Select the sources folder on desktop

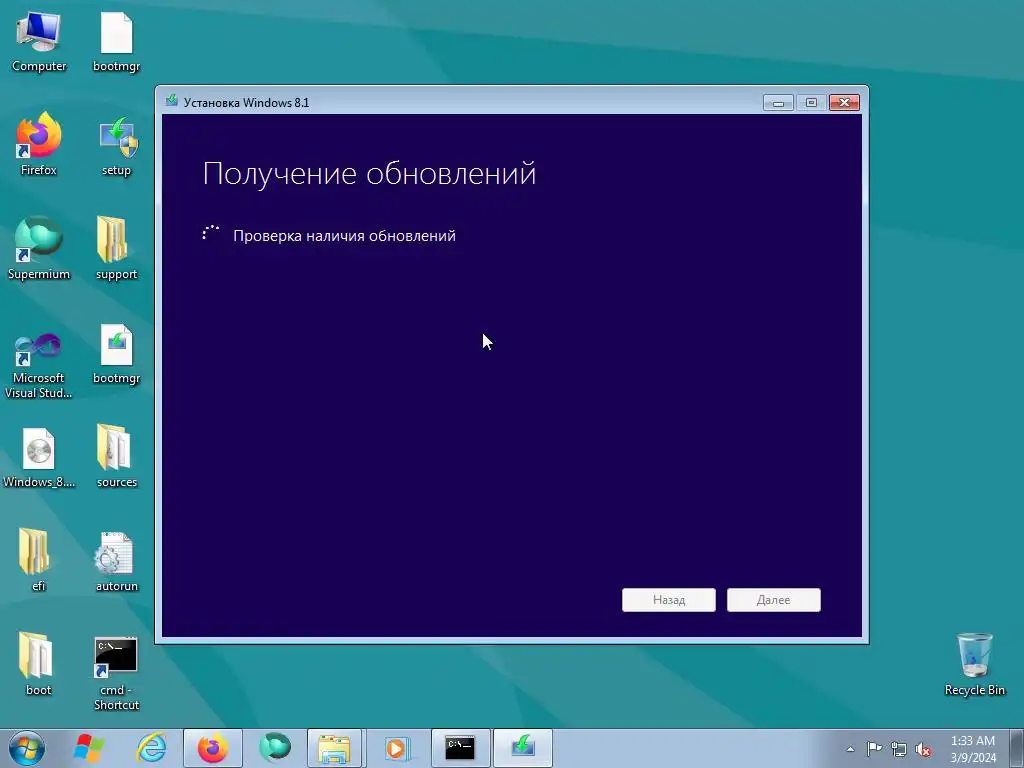[116, 456]
